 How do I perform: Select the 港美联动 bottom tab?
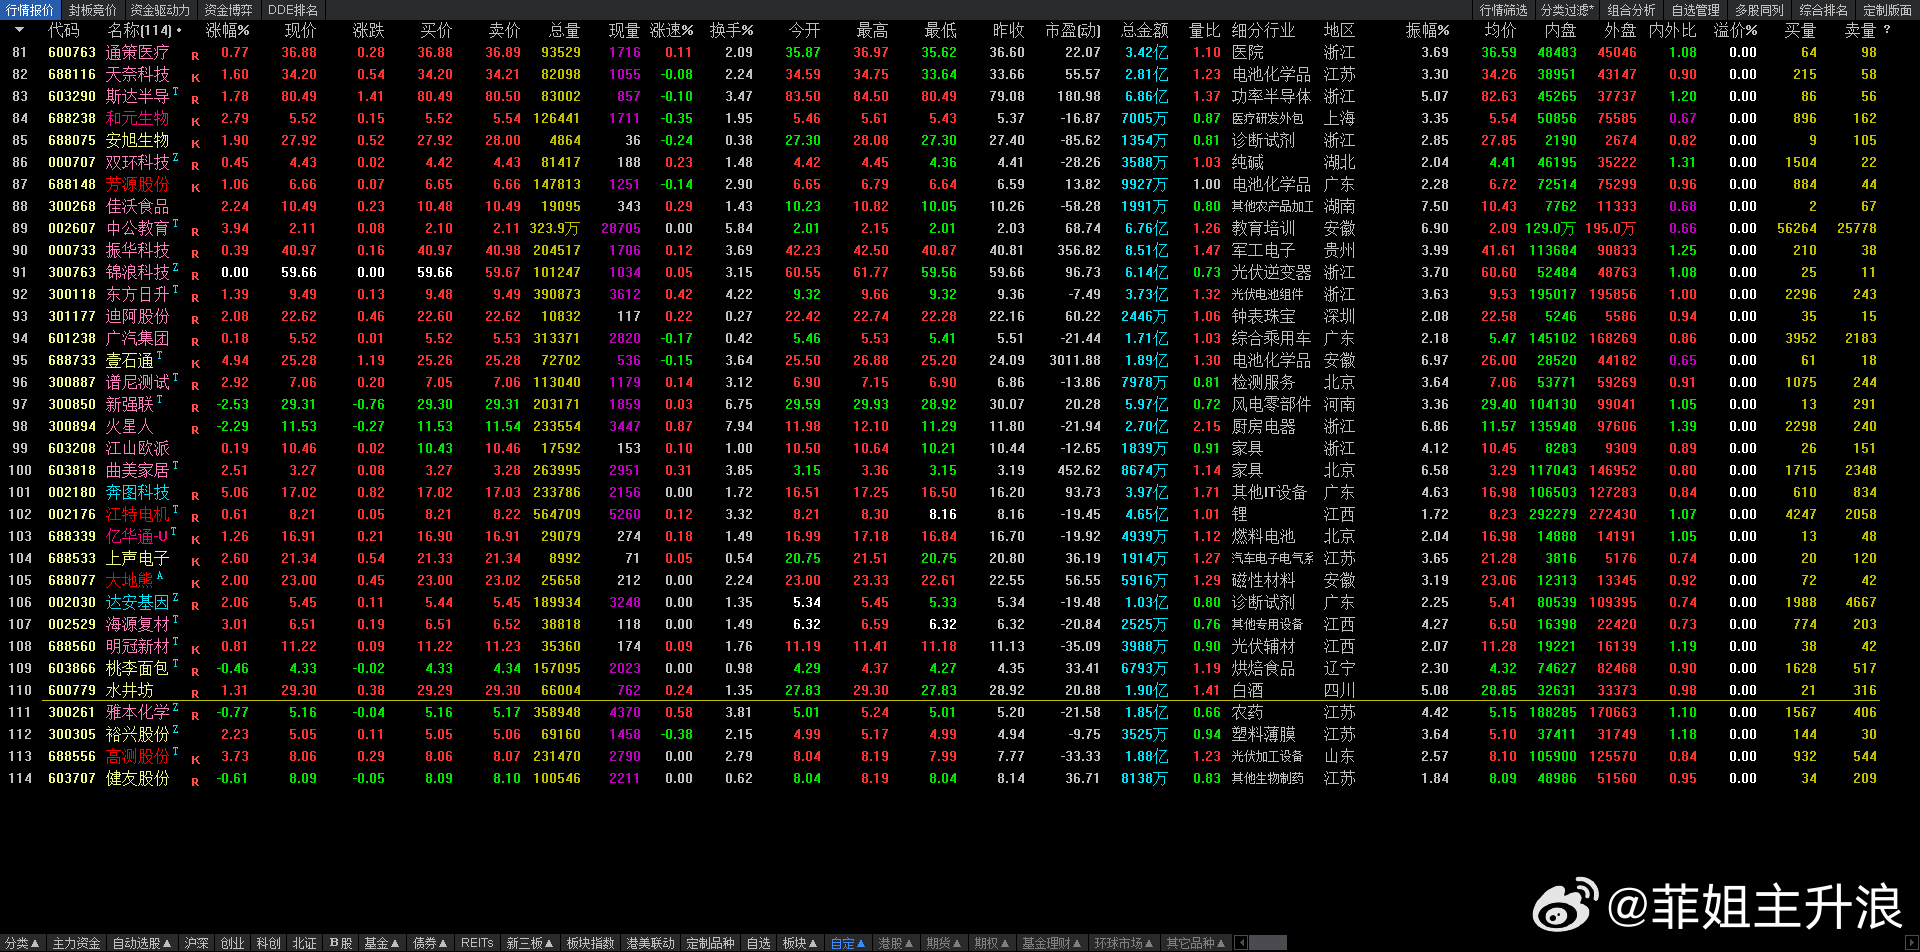(x=651, y=943)
